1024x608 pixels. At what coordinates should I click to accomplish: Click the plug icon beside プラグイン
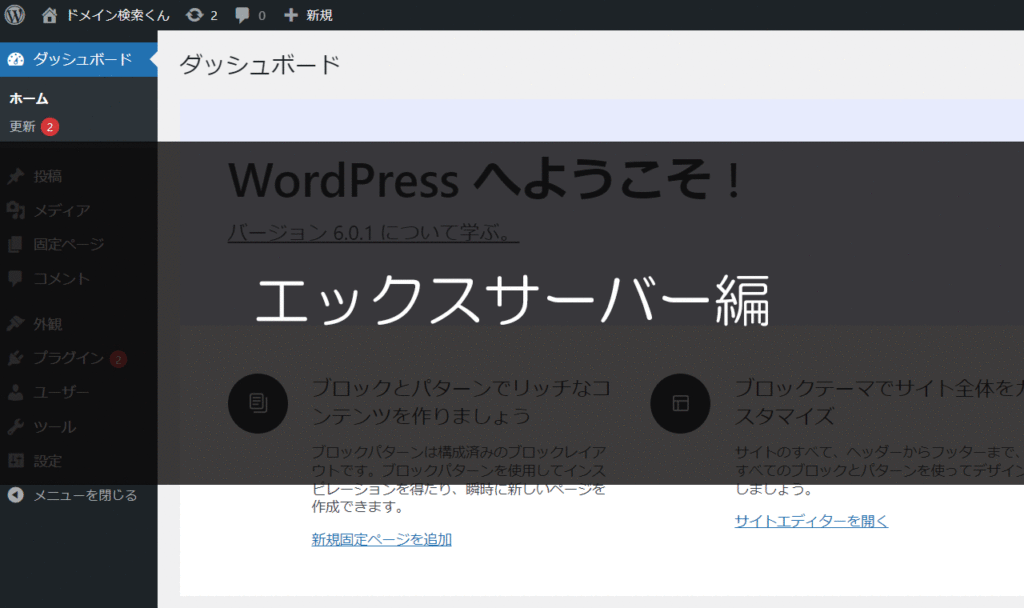(x=16, y=358)
